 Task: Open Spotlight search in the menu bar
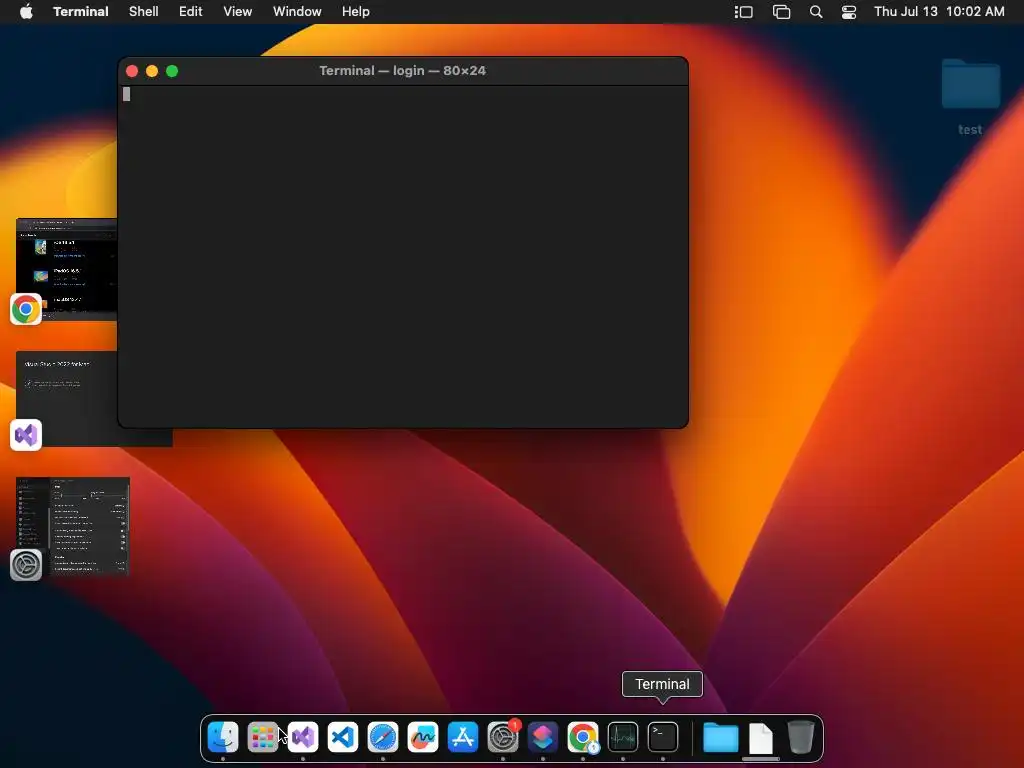[816, 12]
